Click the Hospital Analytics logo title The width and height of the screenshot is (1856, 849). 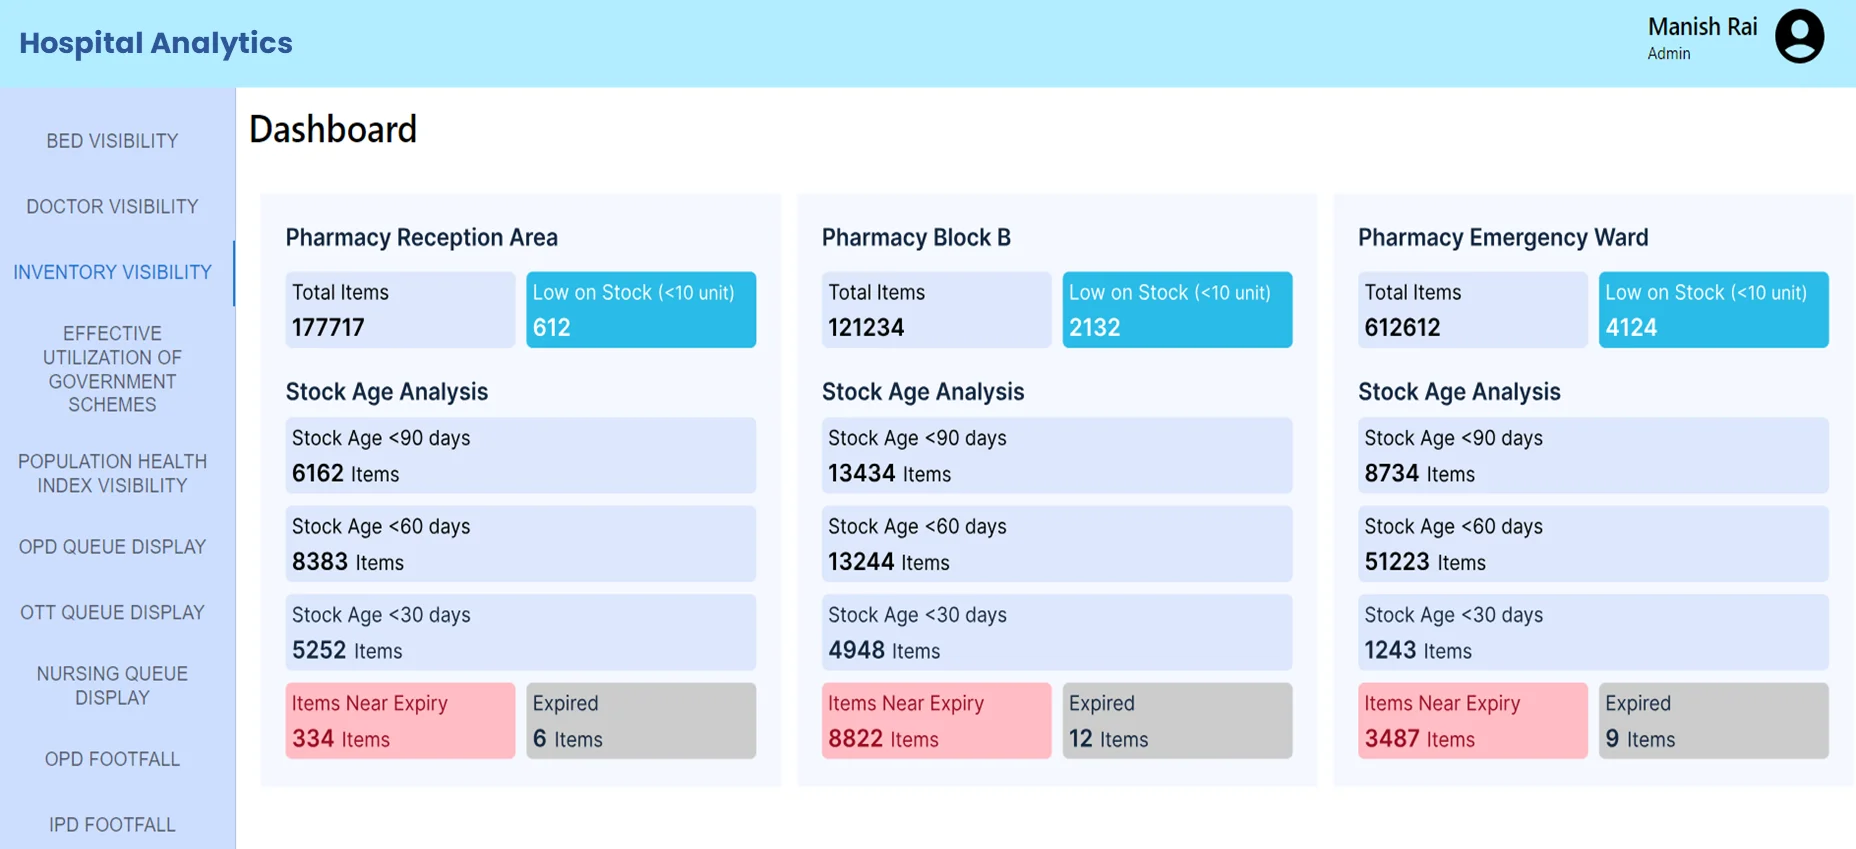coord(156,43)
